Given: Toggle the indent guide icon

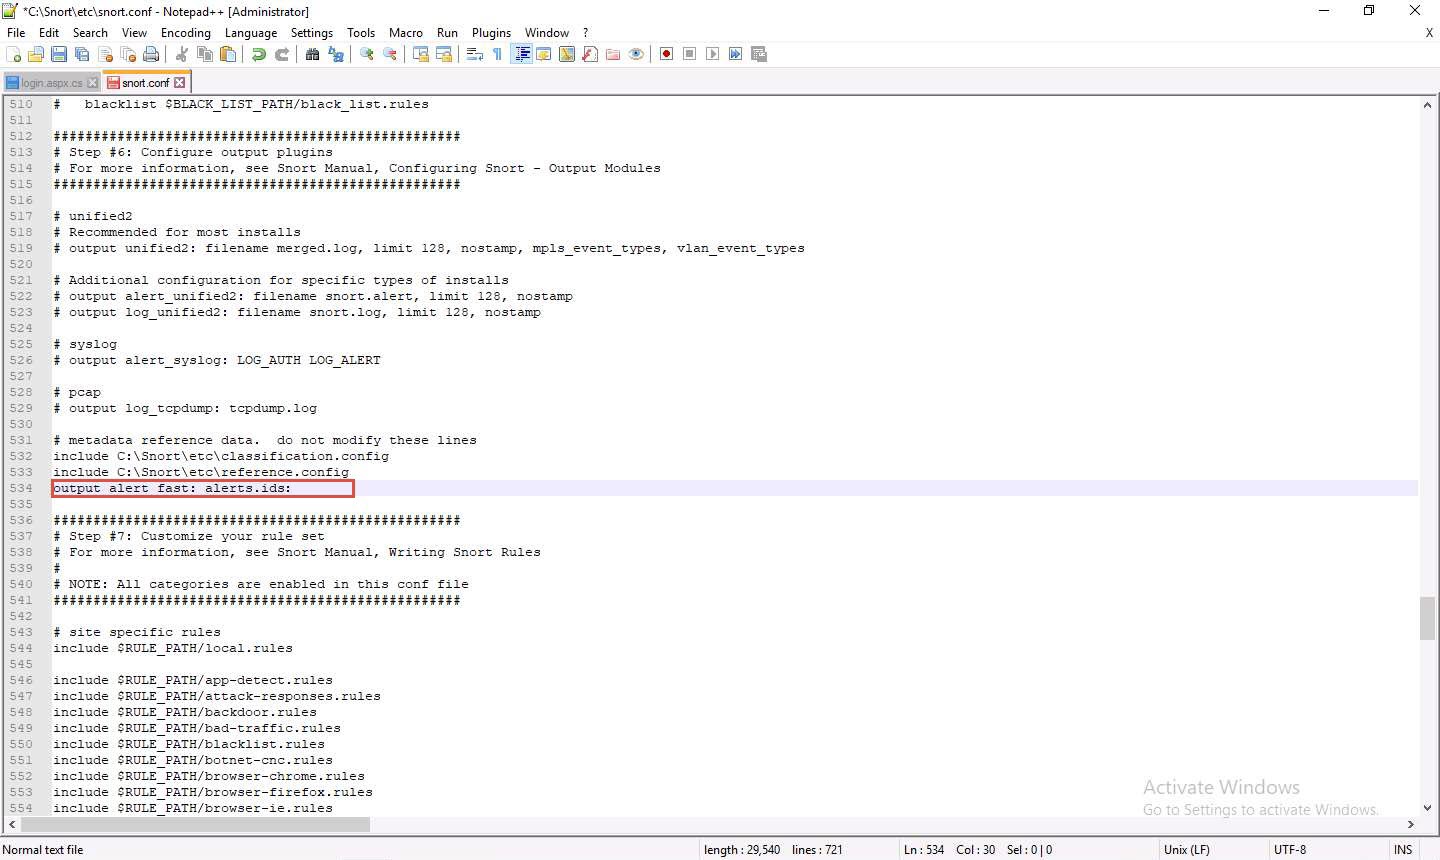Looking at the screenshot, I should 521,54.
